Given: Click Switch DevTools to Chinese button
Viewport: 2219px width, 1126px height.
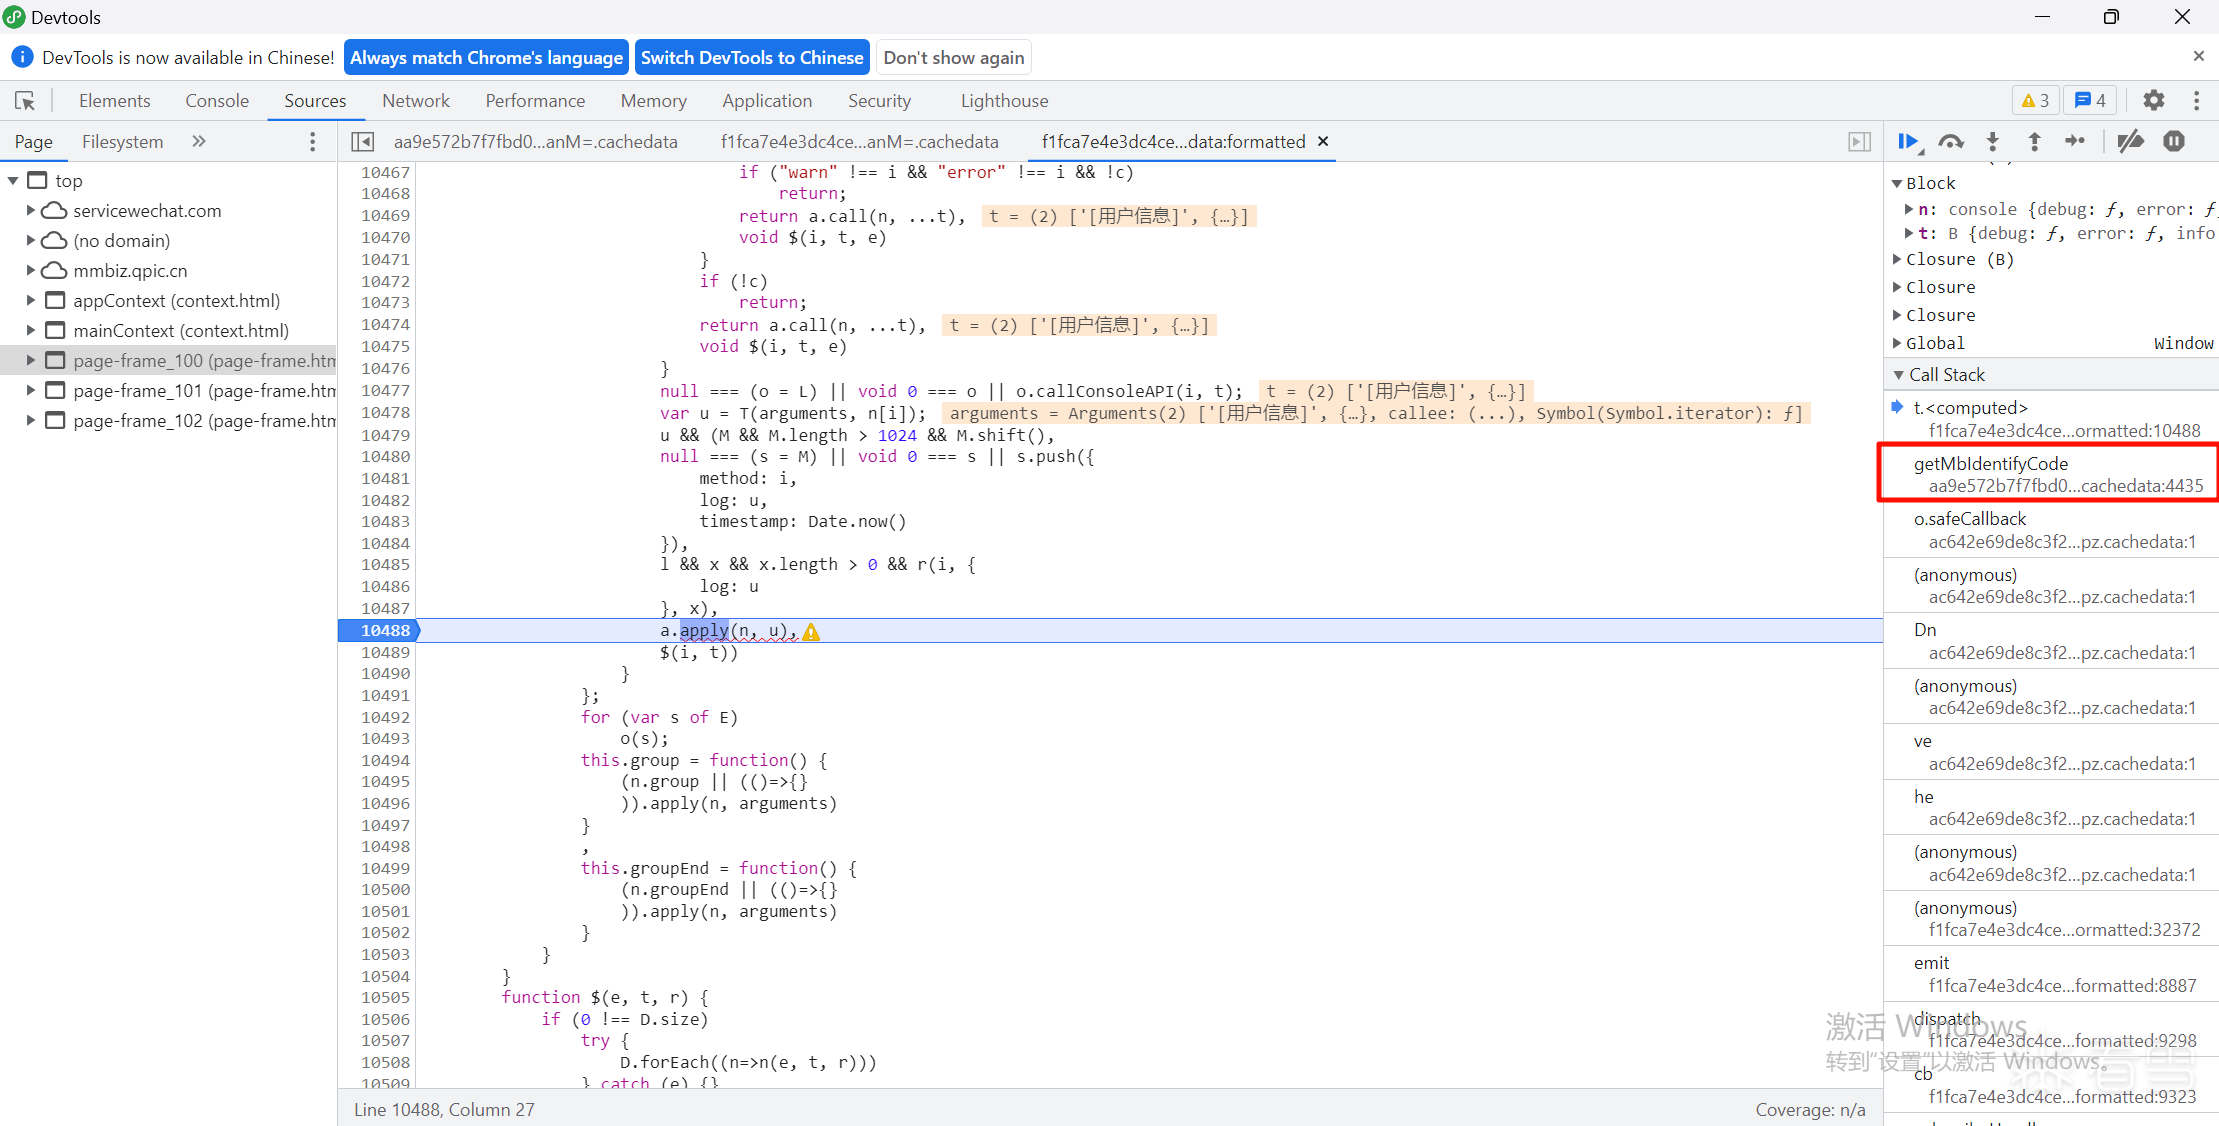Looking at the screenshot, I should tap(751, 57).
